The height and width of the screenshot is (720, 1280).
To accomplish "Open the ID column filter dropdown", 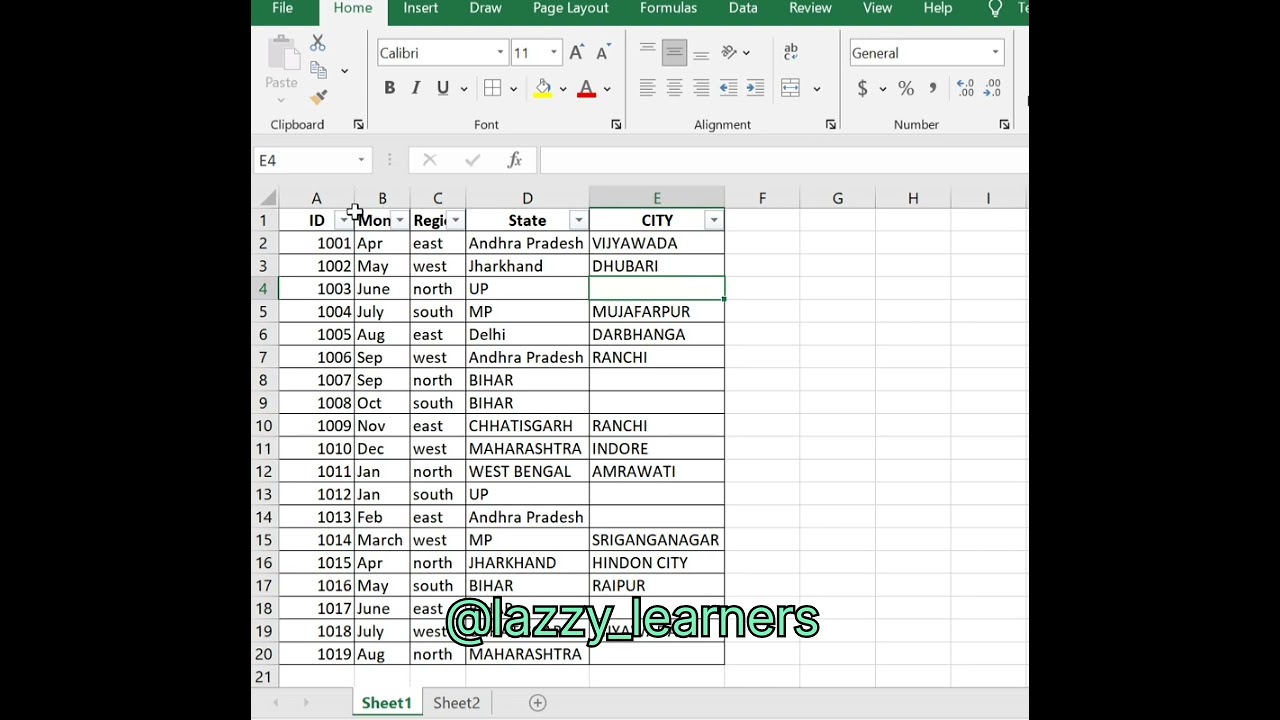I will tap(344, 220).
